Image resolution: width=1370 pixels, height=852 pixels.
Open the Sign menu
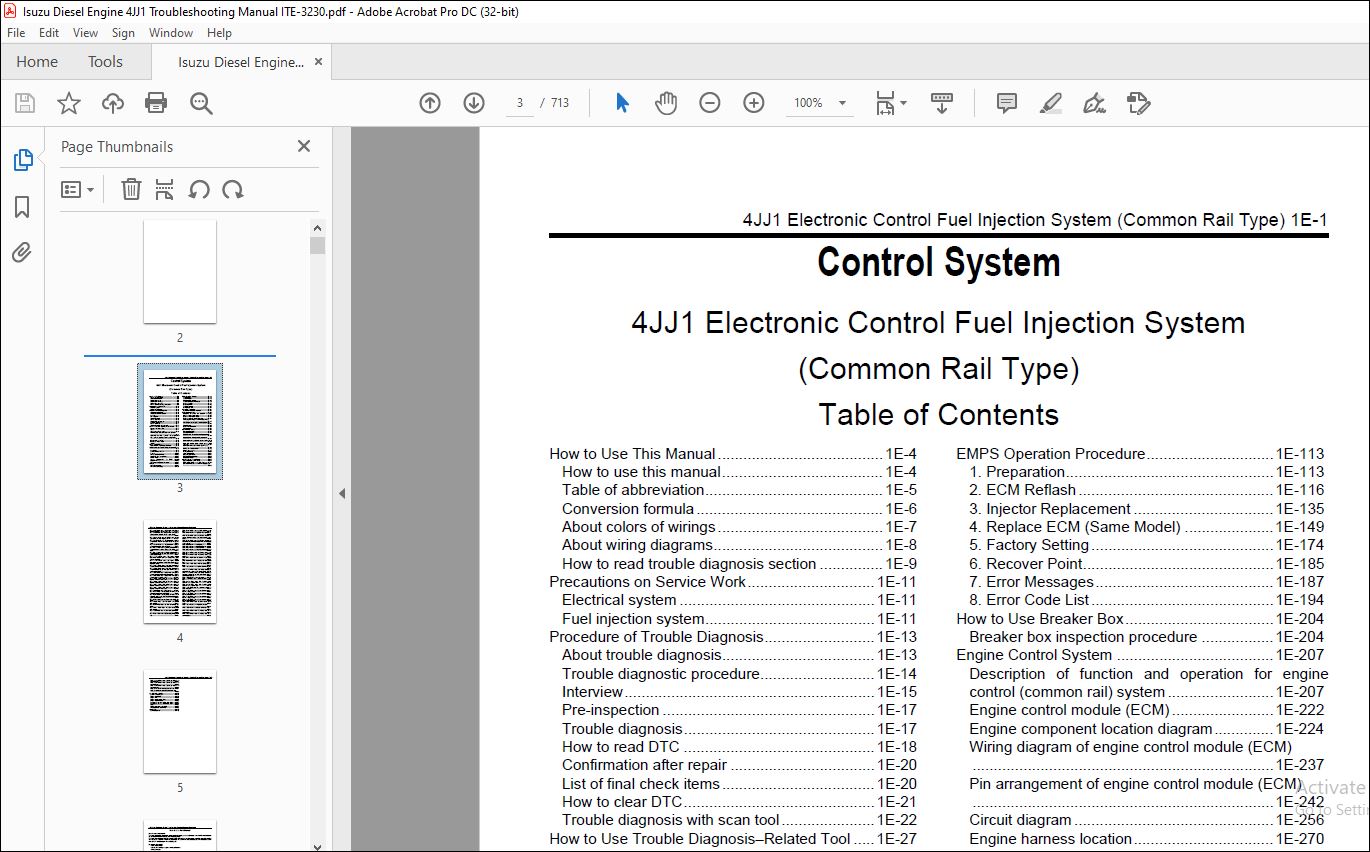(123, 33)
